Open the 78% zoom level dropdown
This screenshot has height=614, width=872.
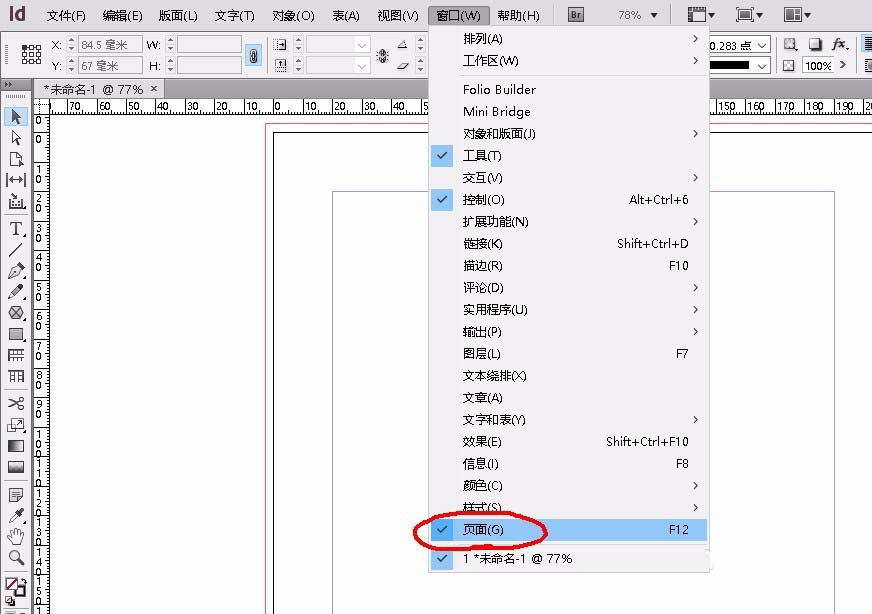(655, 14)
